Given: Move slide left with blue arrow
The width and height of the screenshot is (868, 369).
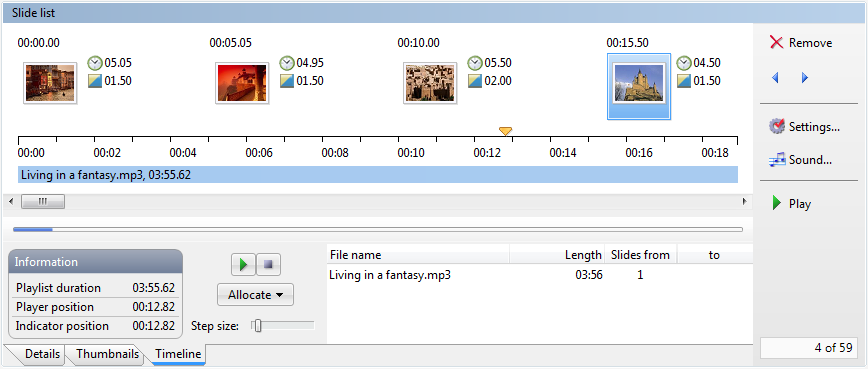Looking at the screenshot, I should tap(775, 78).
